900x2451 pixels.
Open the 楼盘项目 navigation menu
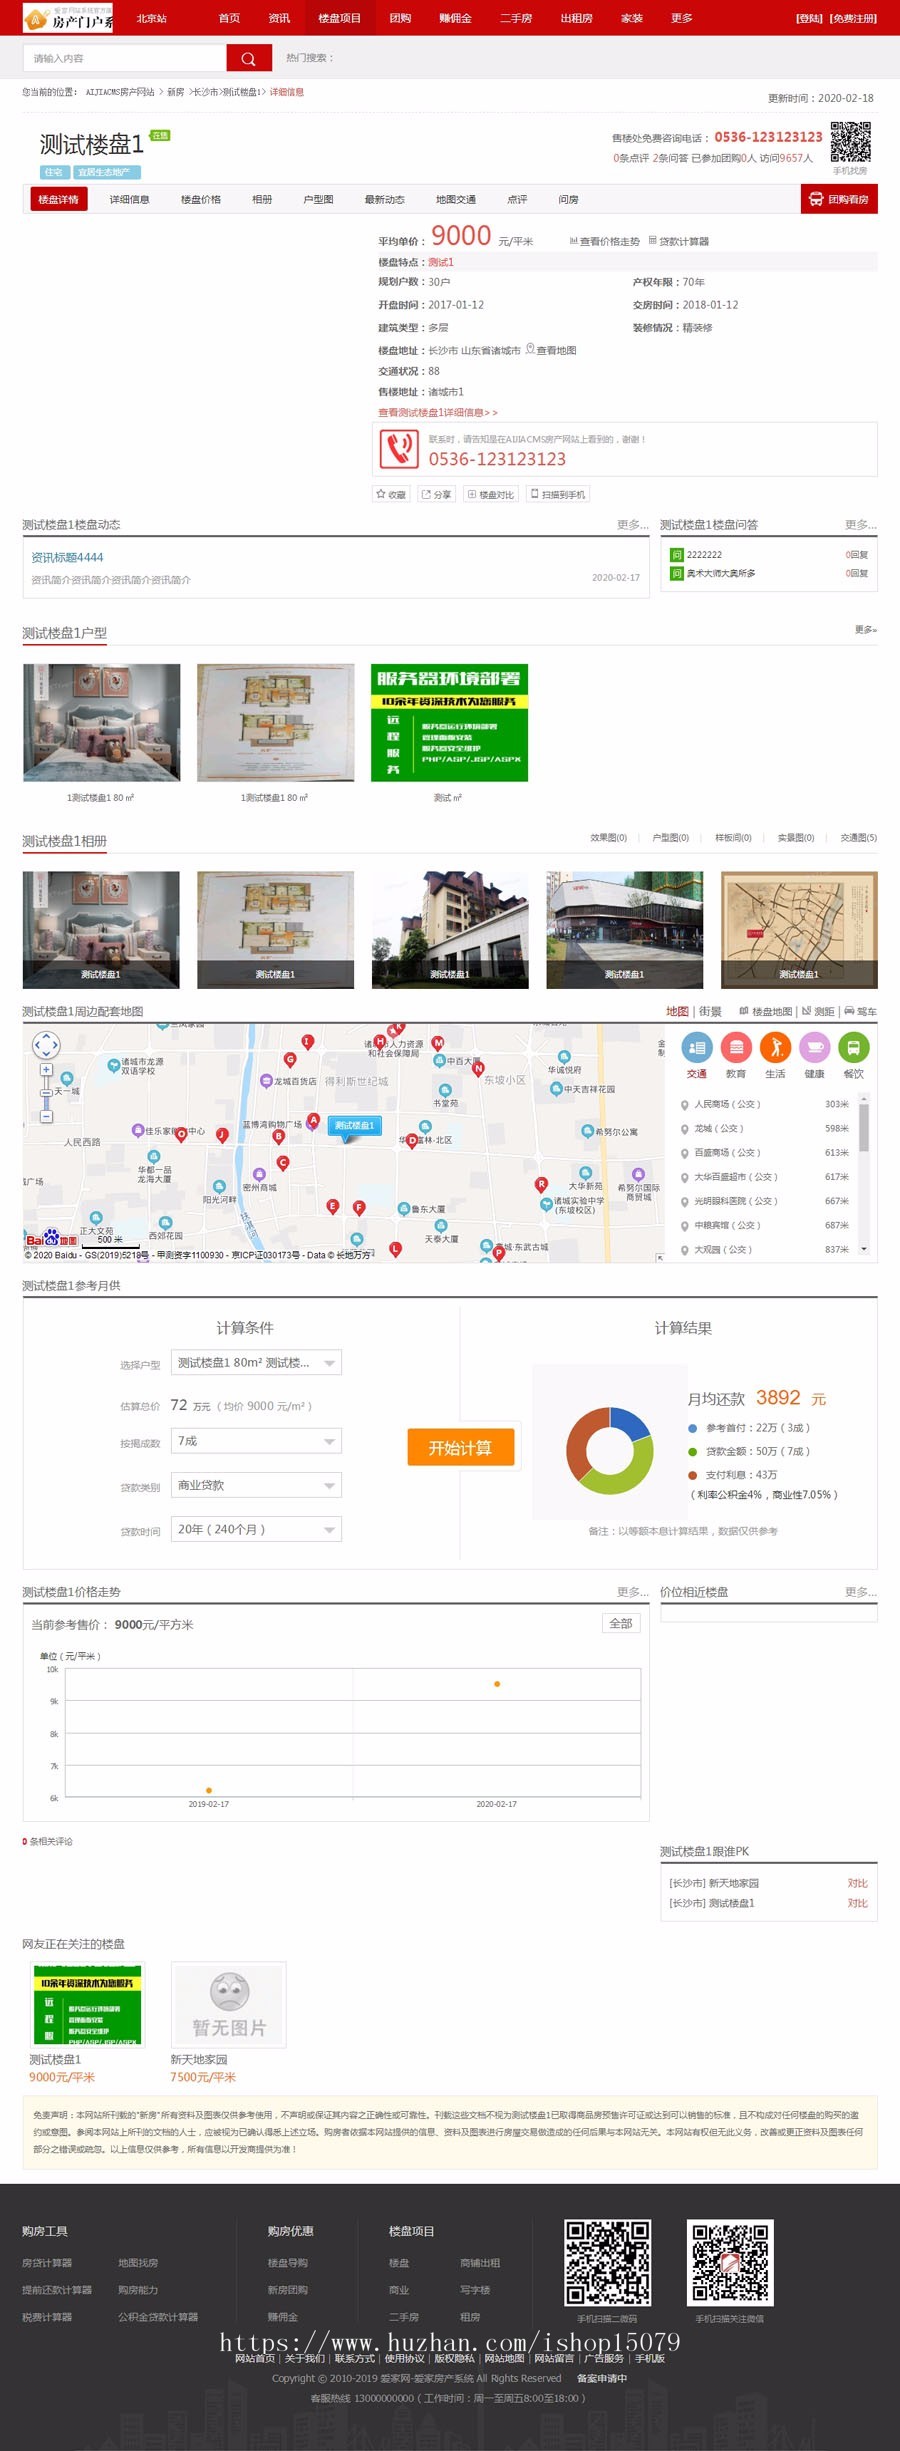tap(339, 18)
